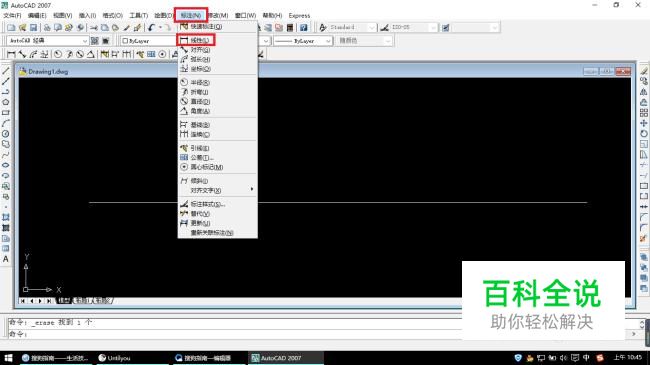Choose 线性(L) from the dimension menu
The image size is (650, 365).
coord(218,40)
